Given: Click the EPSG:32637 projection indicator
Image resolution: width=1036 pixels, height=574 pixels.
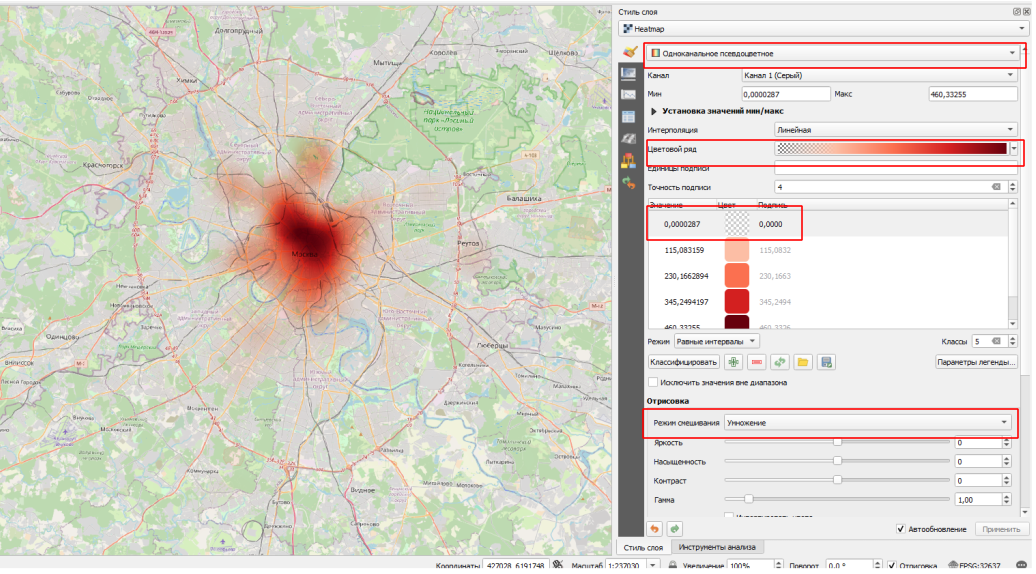Looking at the screenshot, I should pyautogui.click(x=975, y=566).
